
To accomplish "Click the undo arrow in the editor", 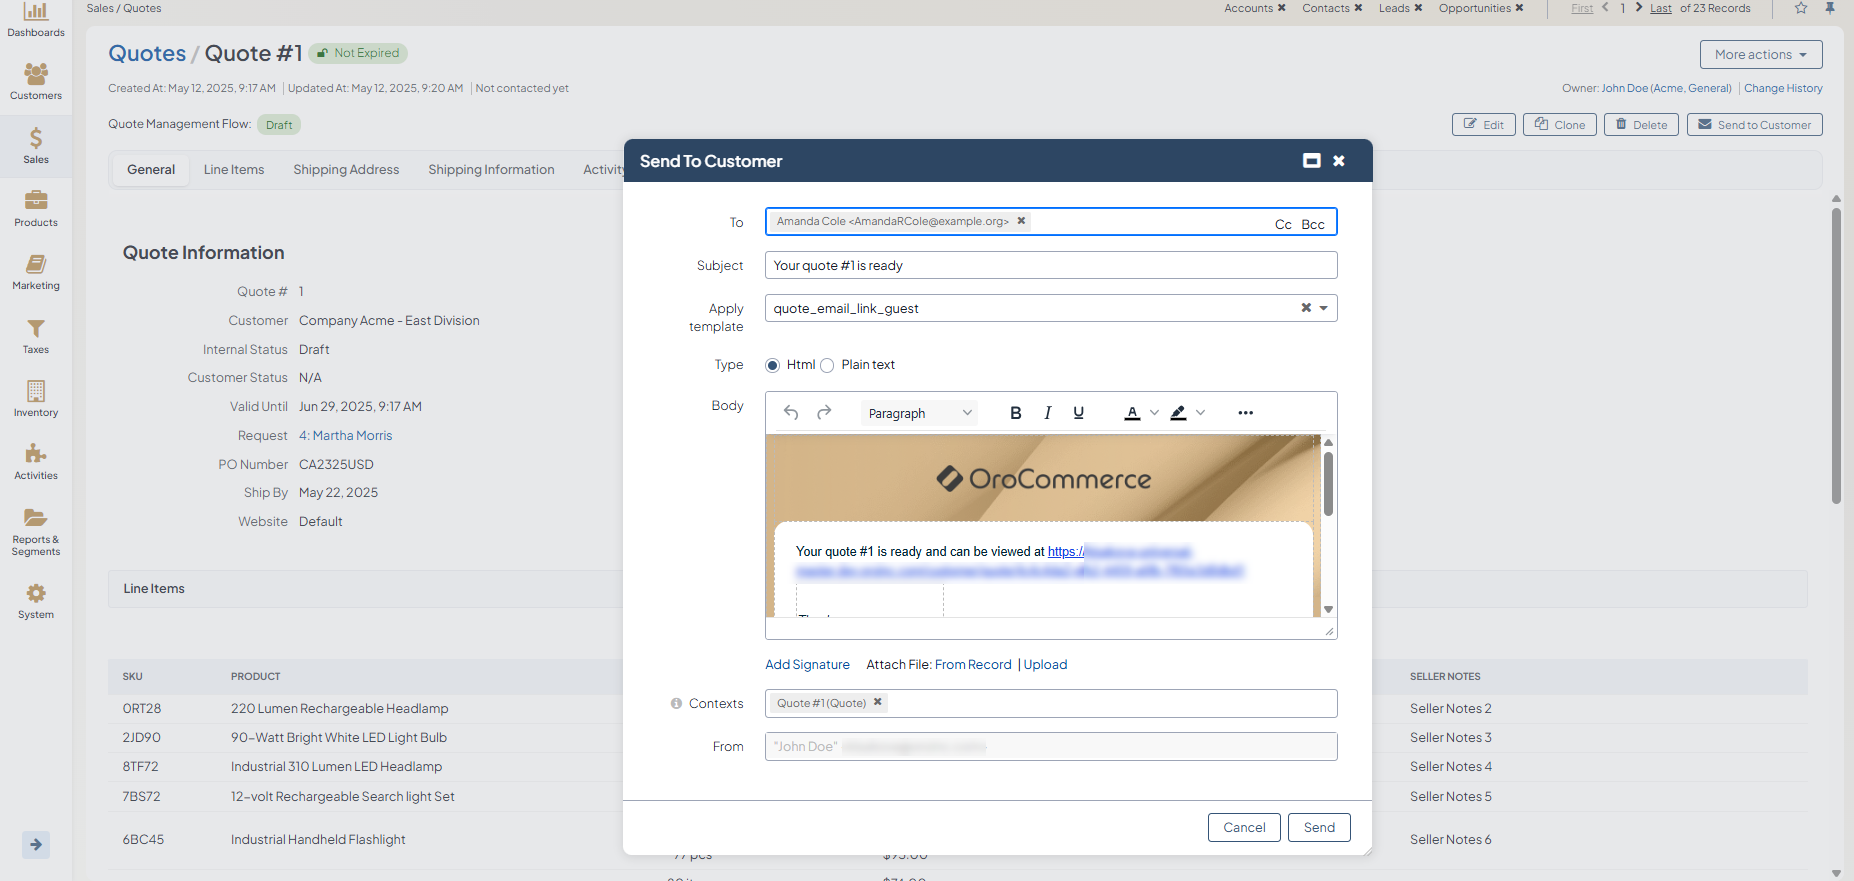I will [791, 413].
